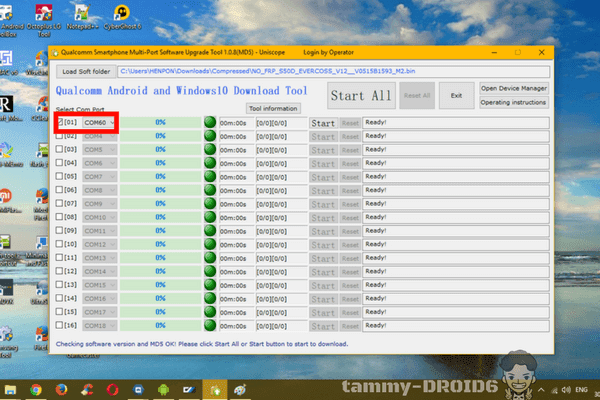Click the port 01 Ready! status field

click(x=456, y=122)
